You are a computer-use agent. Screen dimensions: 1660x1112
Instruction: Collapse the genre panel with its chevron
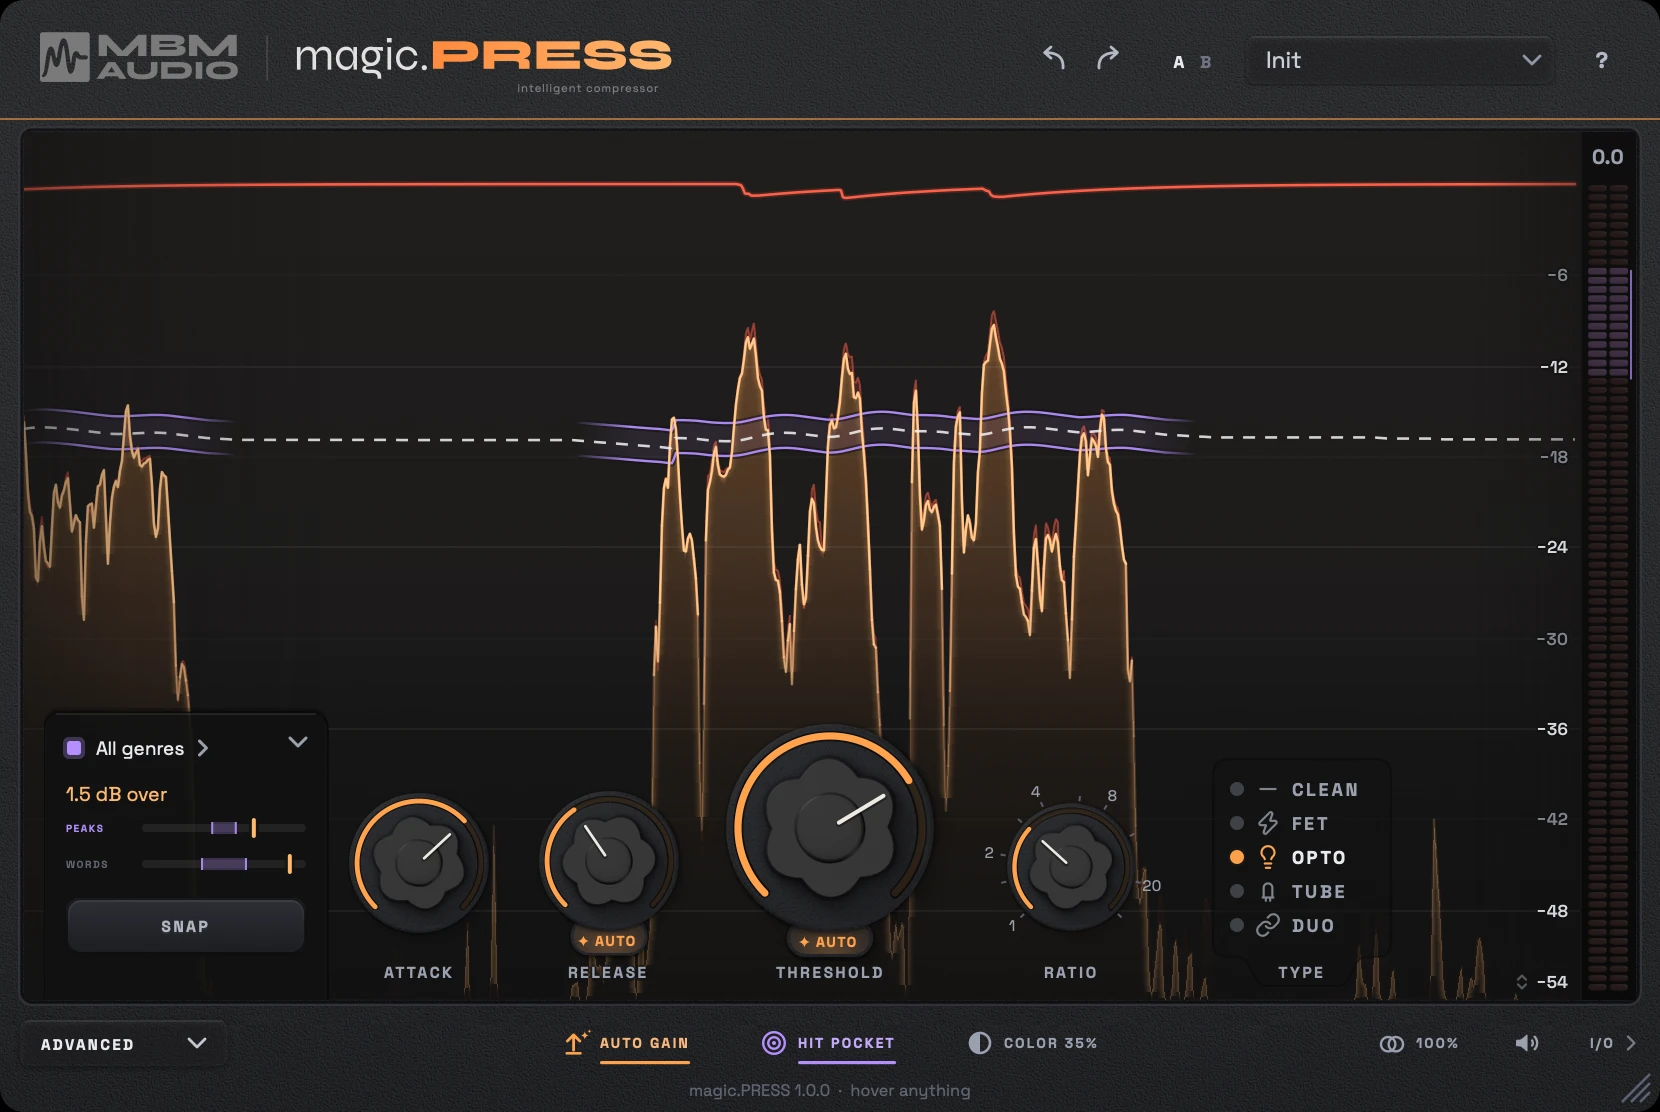click(x=297, y=742)
